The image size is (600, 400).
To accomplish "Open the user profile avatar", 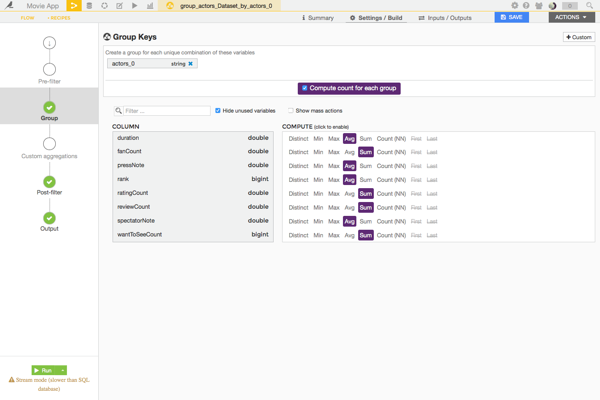I will tap(552, 6).
